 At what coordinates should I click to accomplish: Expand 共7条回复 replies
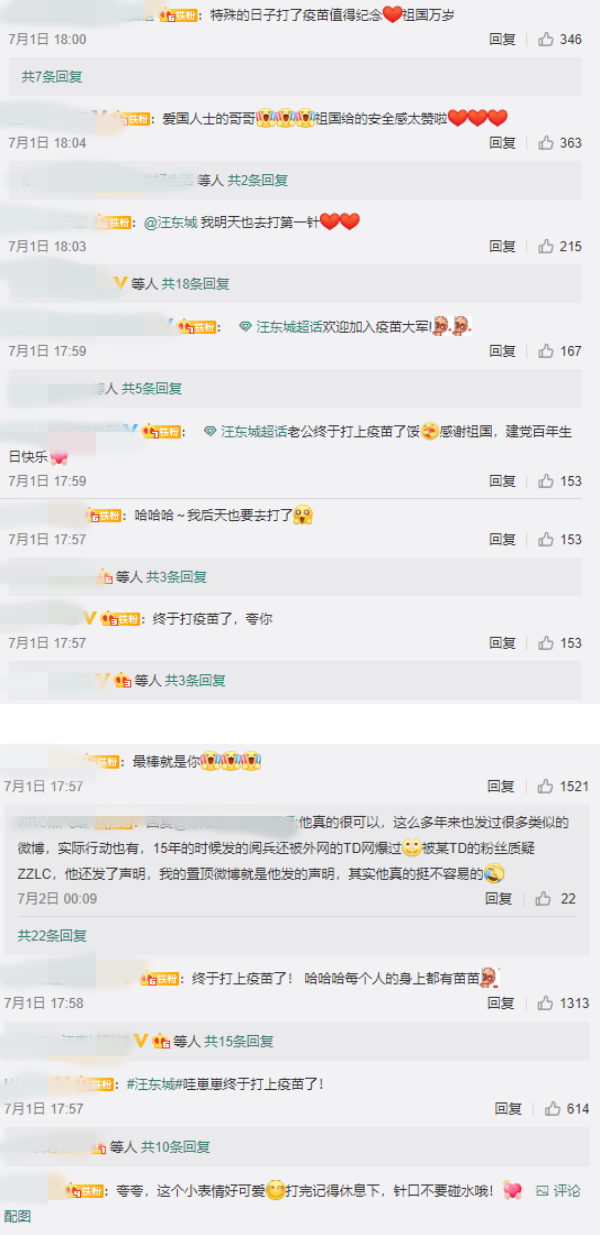point(52,77)
